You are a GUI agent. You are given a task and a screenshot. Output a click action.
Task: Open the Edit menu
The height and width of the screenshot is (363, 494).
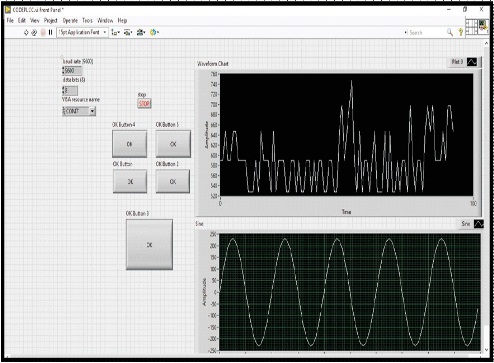(x=22, y=21)
